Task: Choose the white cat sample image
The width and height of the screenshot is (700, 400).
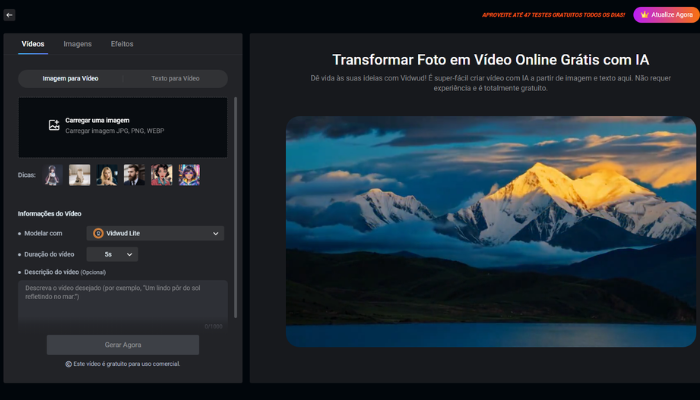Action: click(79, 175)
